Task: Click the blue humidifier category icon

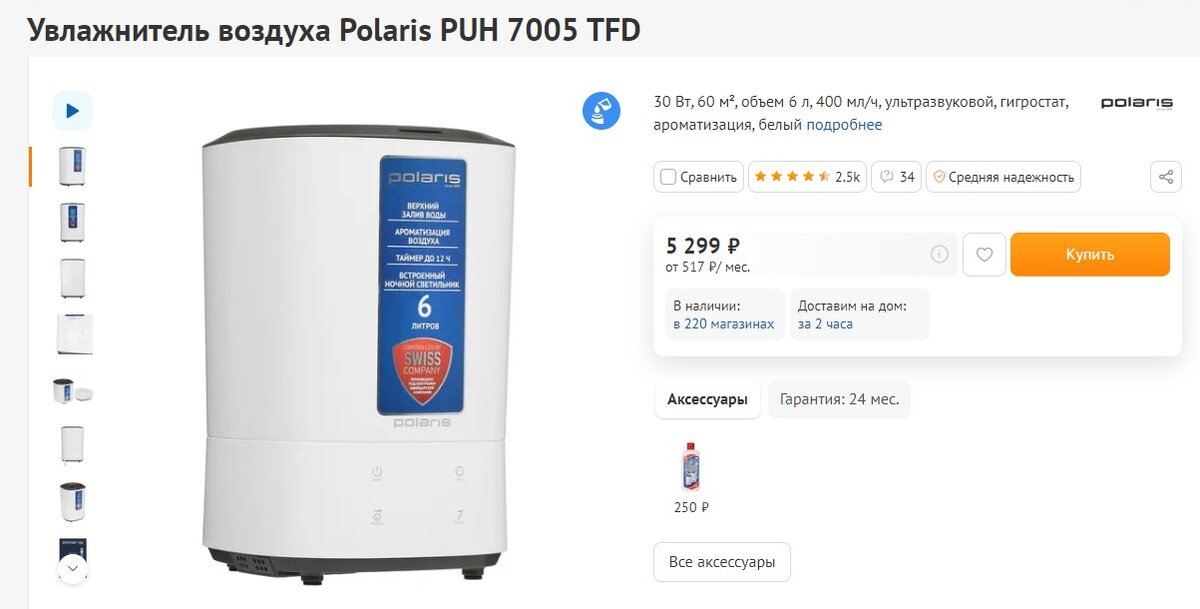Action: click(x=602, y=111)
